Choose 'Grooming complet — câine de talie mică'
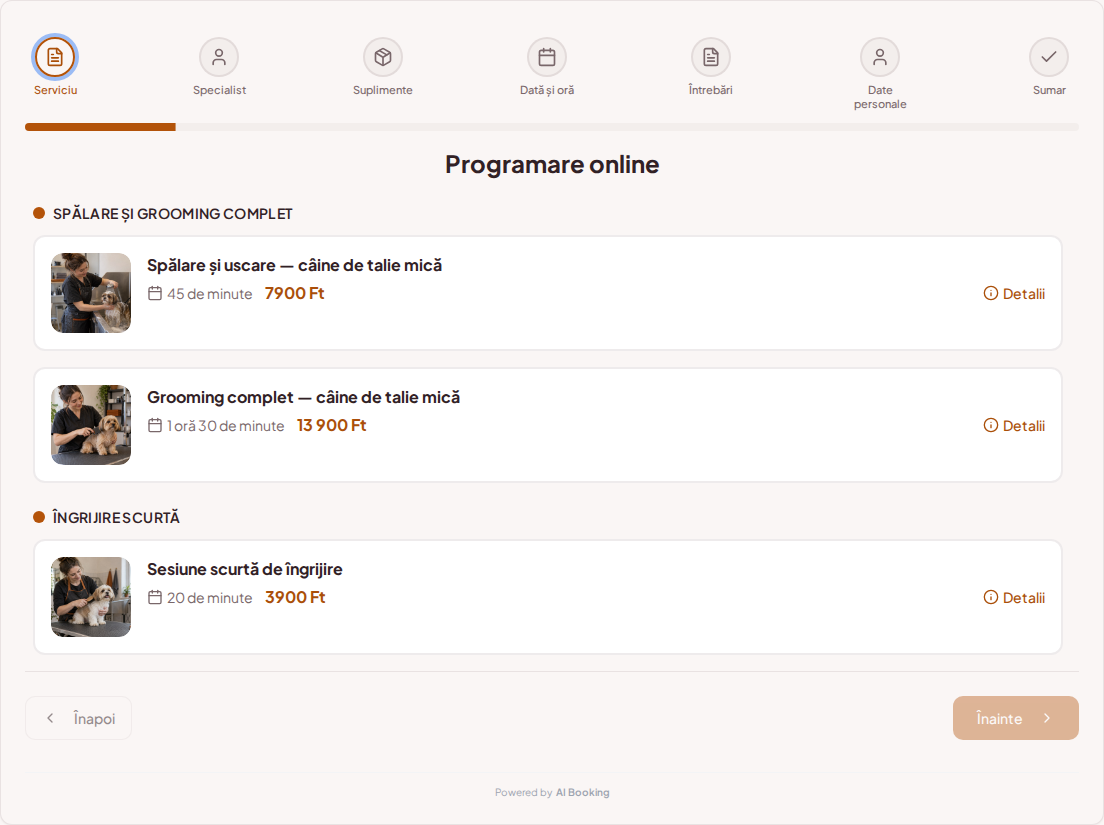Image resolution: width=1104 pixels, height=825 pixels. click(303, 397)
